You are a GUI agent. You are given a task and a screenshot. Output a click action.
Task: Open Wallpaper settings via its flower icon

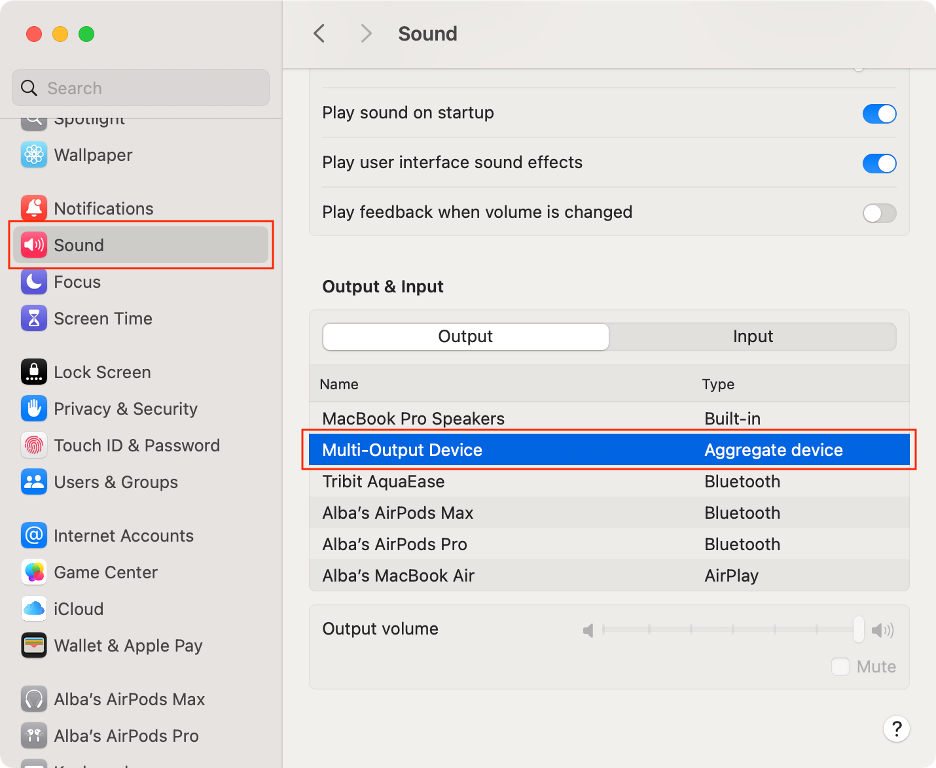pos(34,155)
